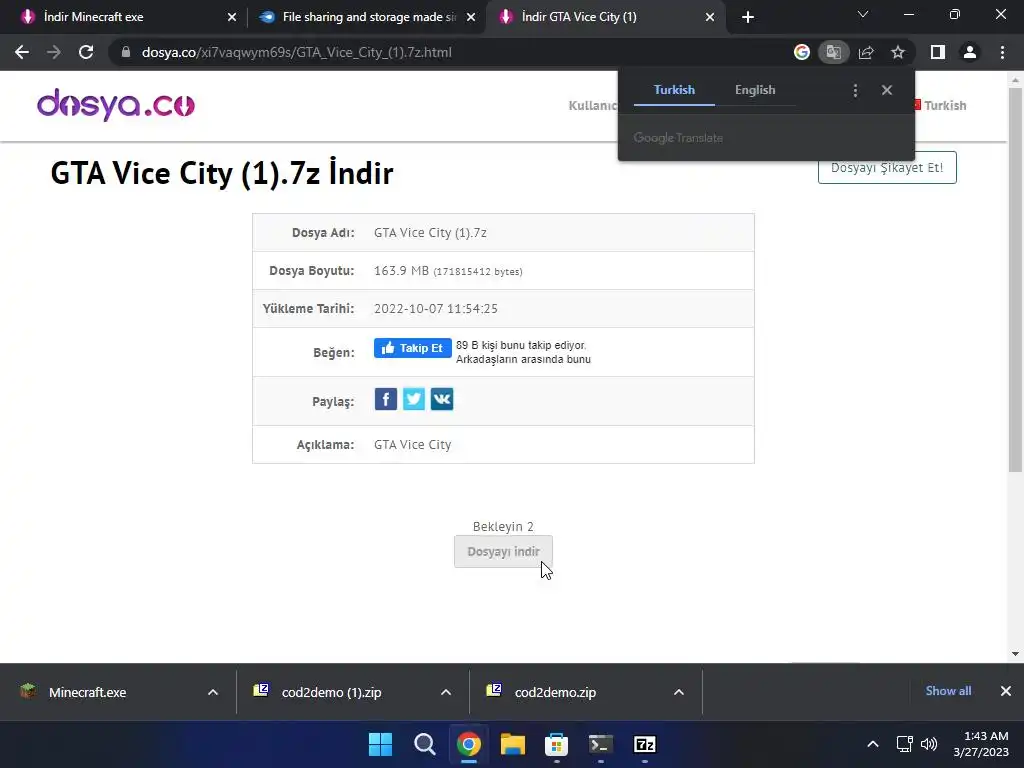Open Microsoft Store from the taskbar
This screenshot has height=768, width=1024.
[556, 744]
